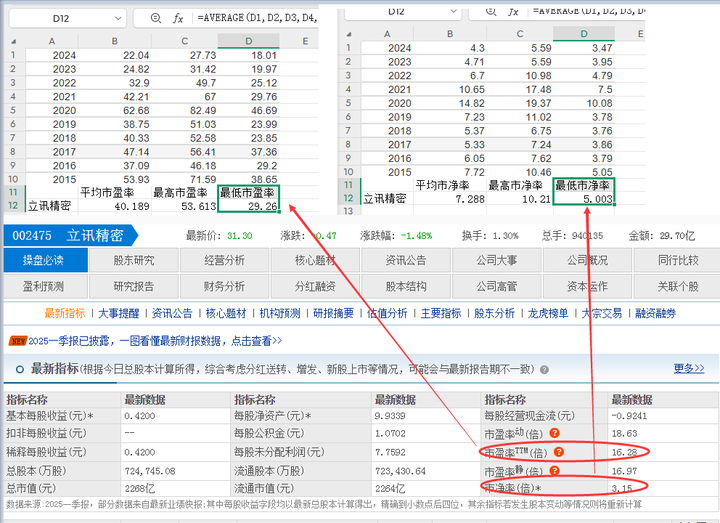Click the circle icon before 最新指标 heading
Image resolution: width=720 pixels, height=523 pixels.
(20, 369)
